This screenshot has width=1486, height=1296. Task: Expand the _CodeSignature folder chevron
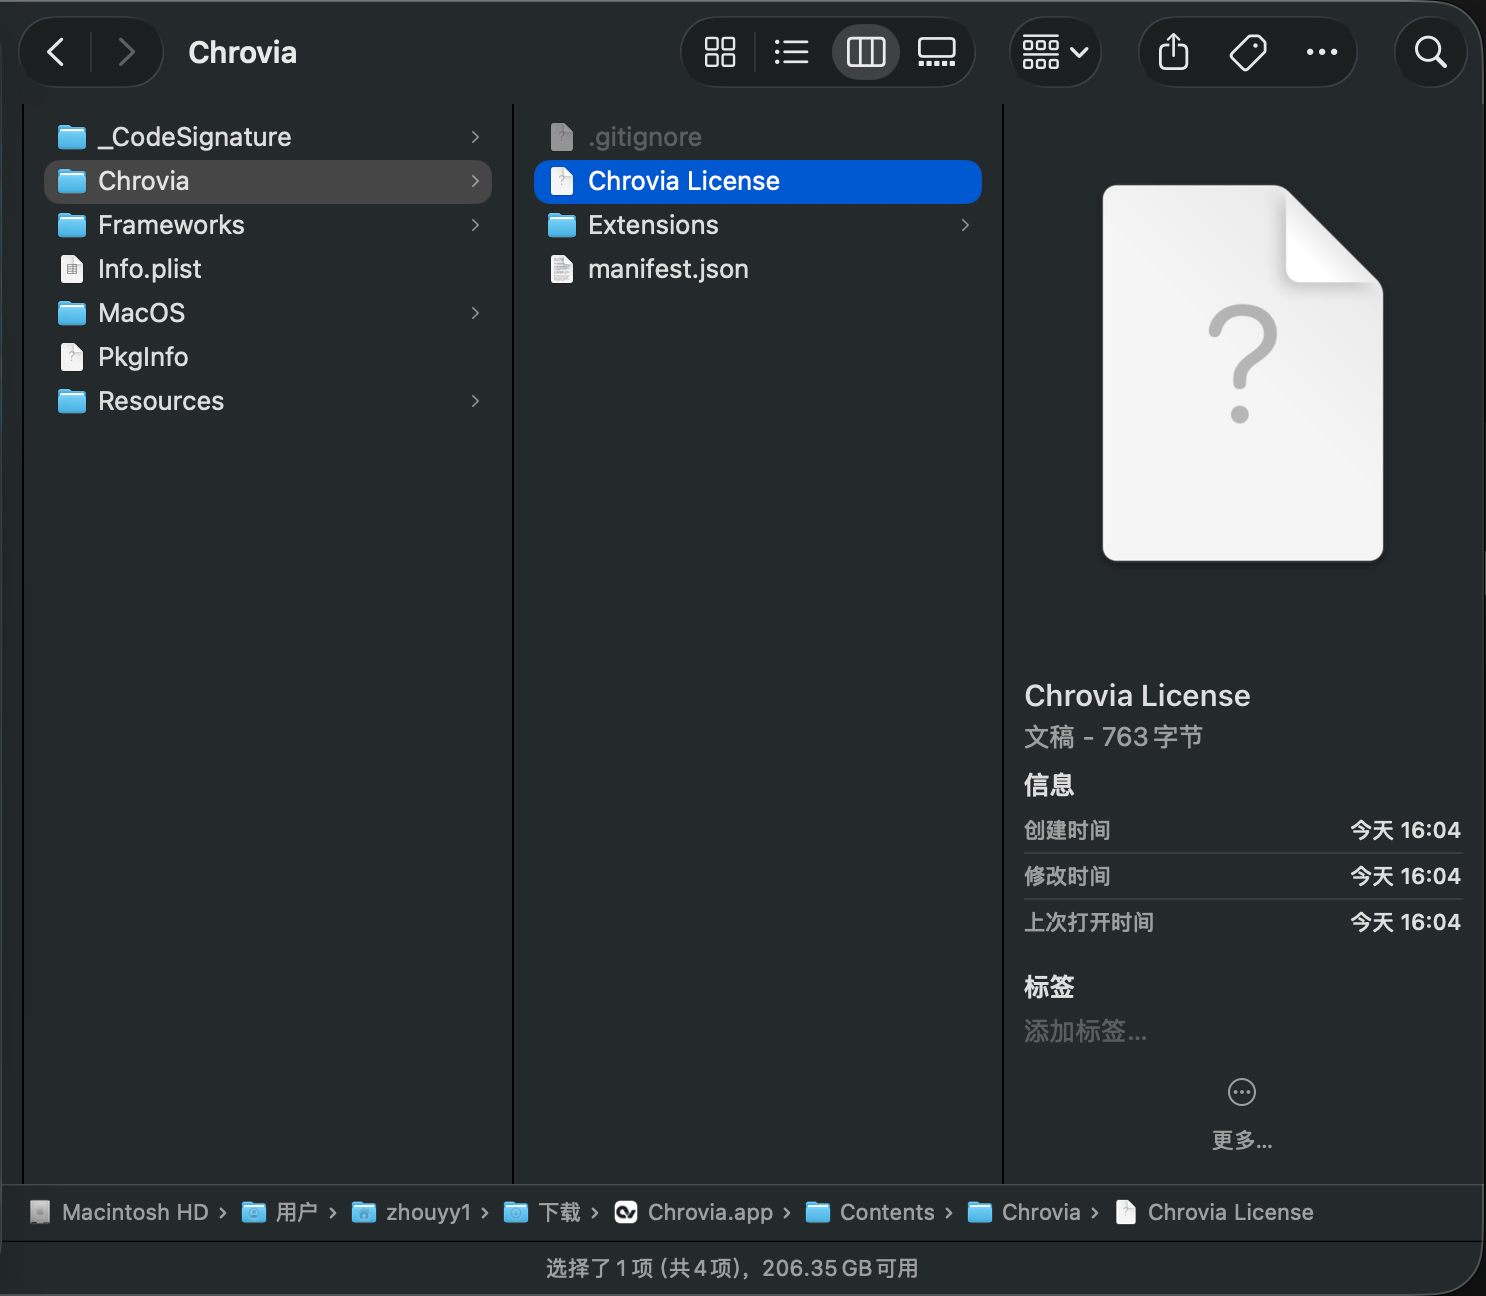coord(475,137)
